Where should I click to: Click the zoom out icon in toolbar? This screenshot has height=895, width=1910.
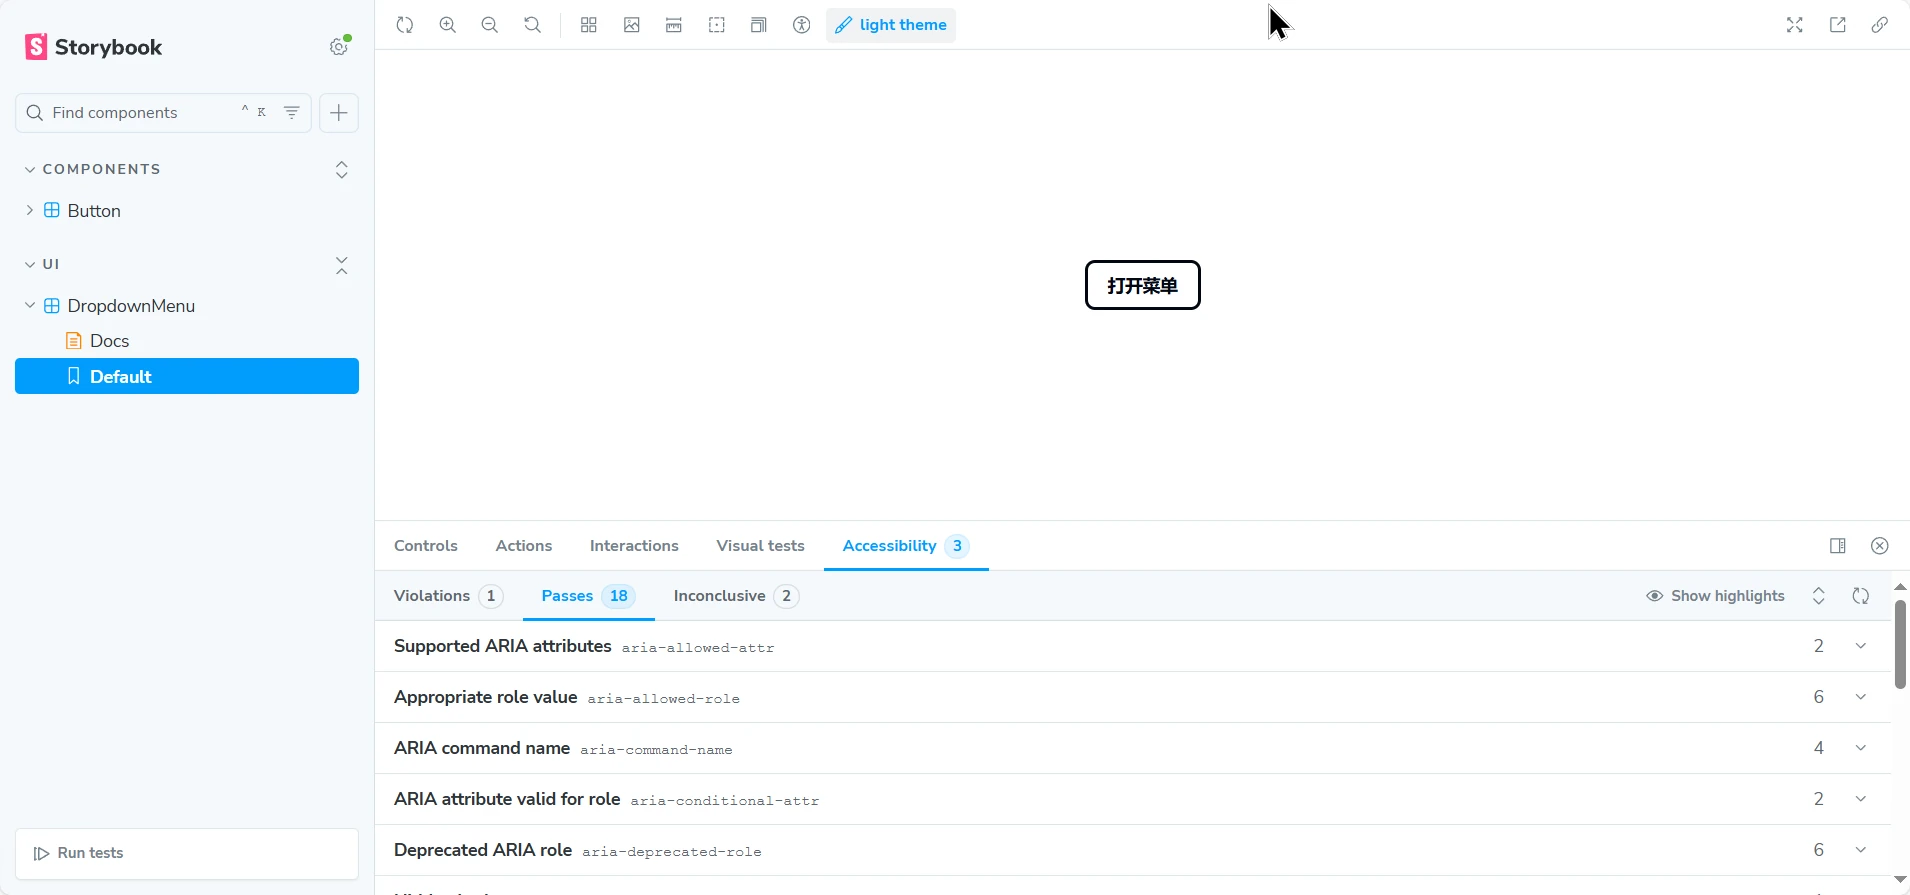(x=490, y=25)
